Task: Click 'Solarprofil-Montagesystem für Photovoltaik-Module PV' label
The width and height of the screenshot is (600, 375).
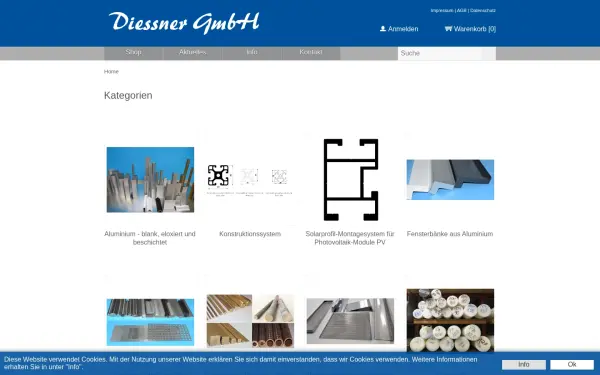Action: point(350,238)
